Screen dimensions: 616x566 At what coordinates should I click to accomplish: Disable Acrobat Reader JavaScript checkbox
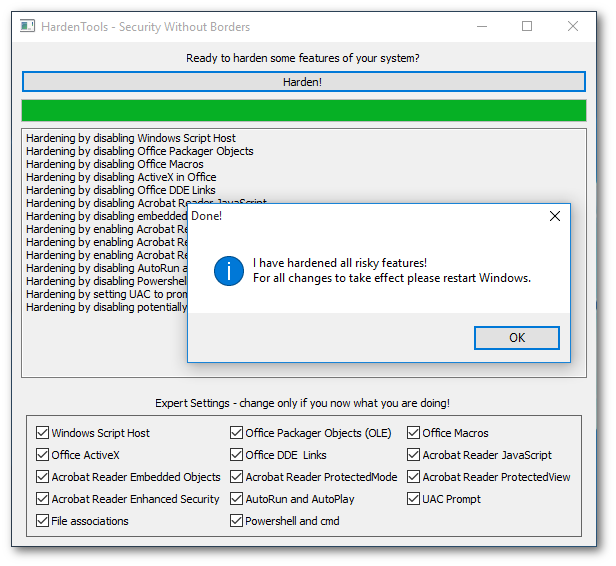click(x=413, y=454)
